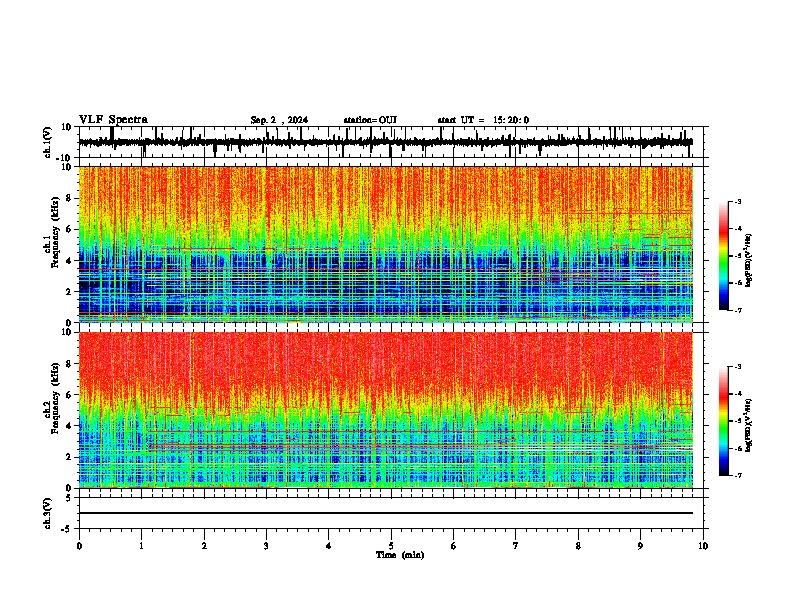Click the "-7" label on ch.2 color bar
The image size is (792, 612).
(x=737, y=475)
